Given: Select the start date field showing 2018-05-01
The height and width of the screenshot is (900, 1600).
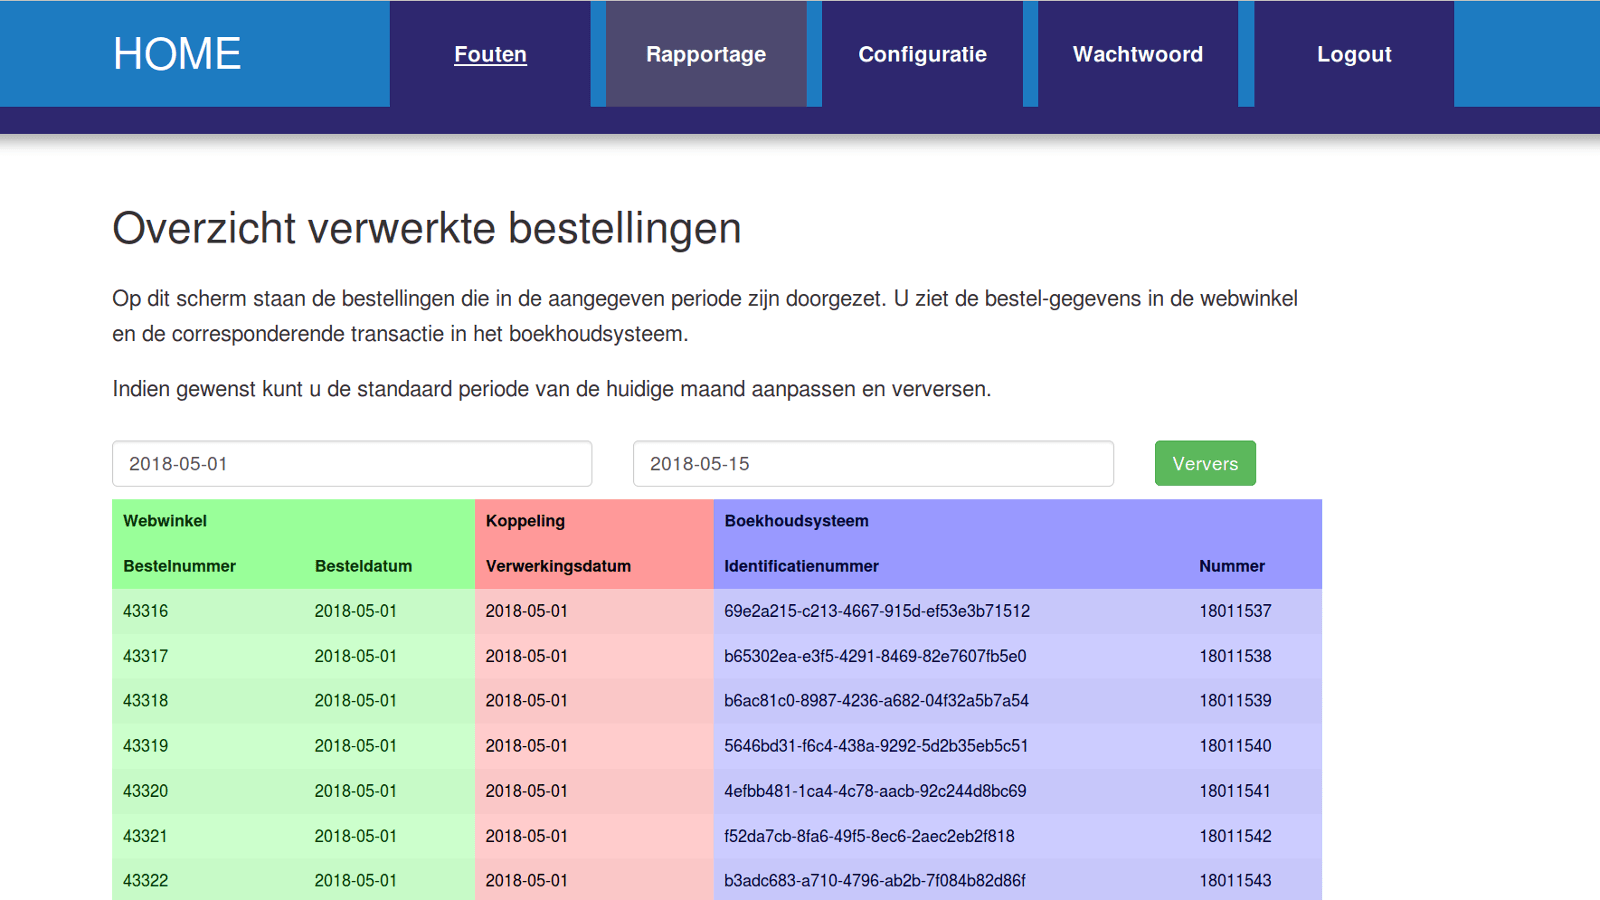Looking at the screenshot, I should tap(351, 463).
